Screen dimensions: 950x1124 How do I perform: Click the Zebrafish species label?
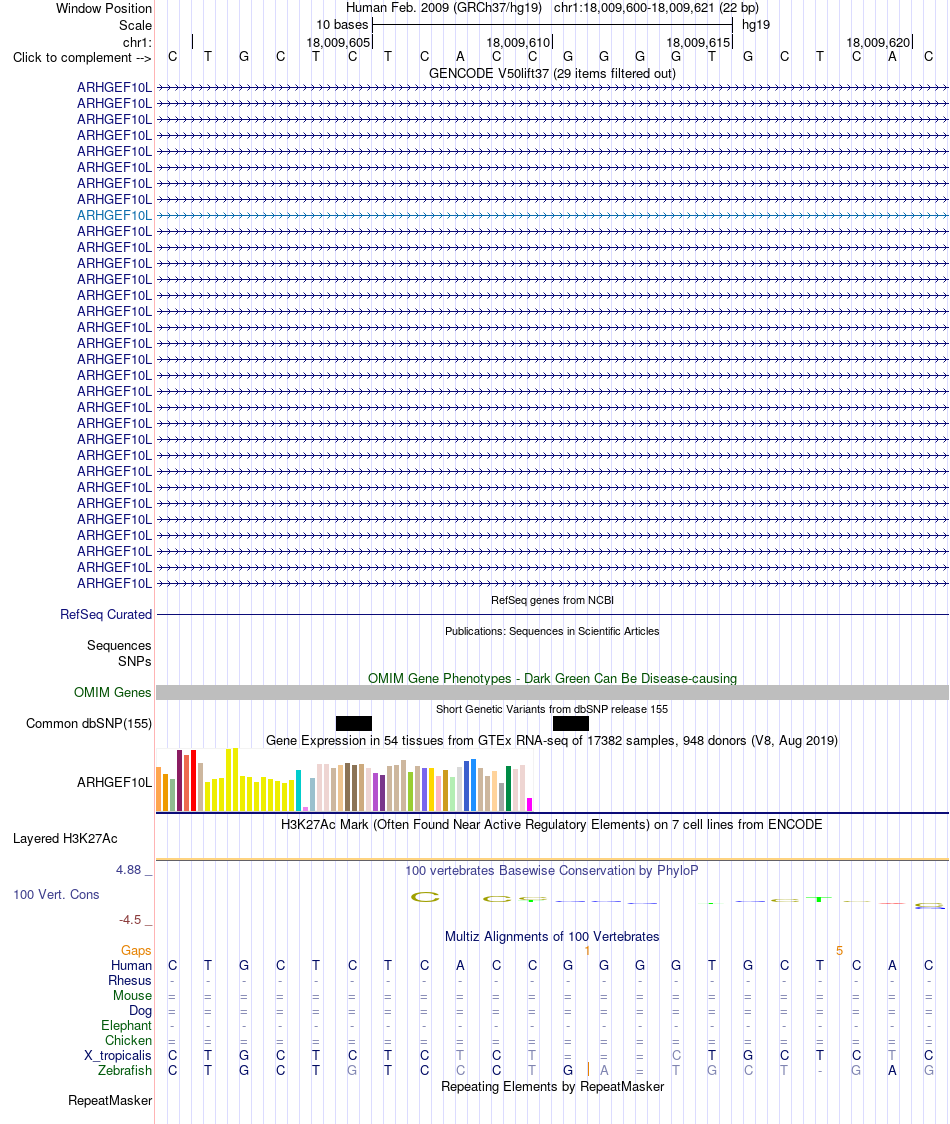(125, 1070)
